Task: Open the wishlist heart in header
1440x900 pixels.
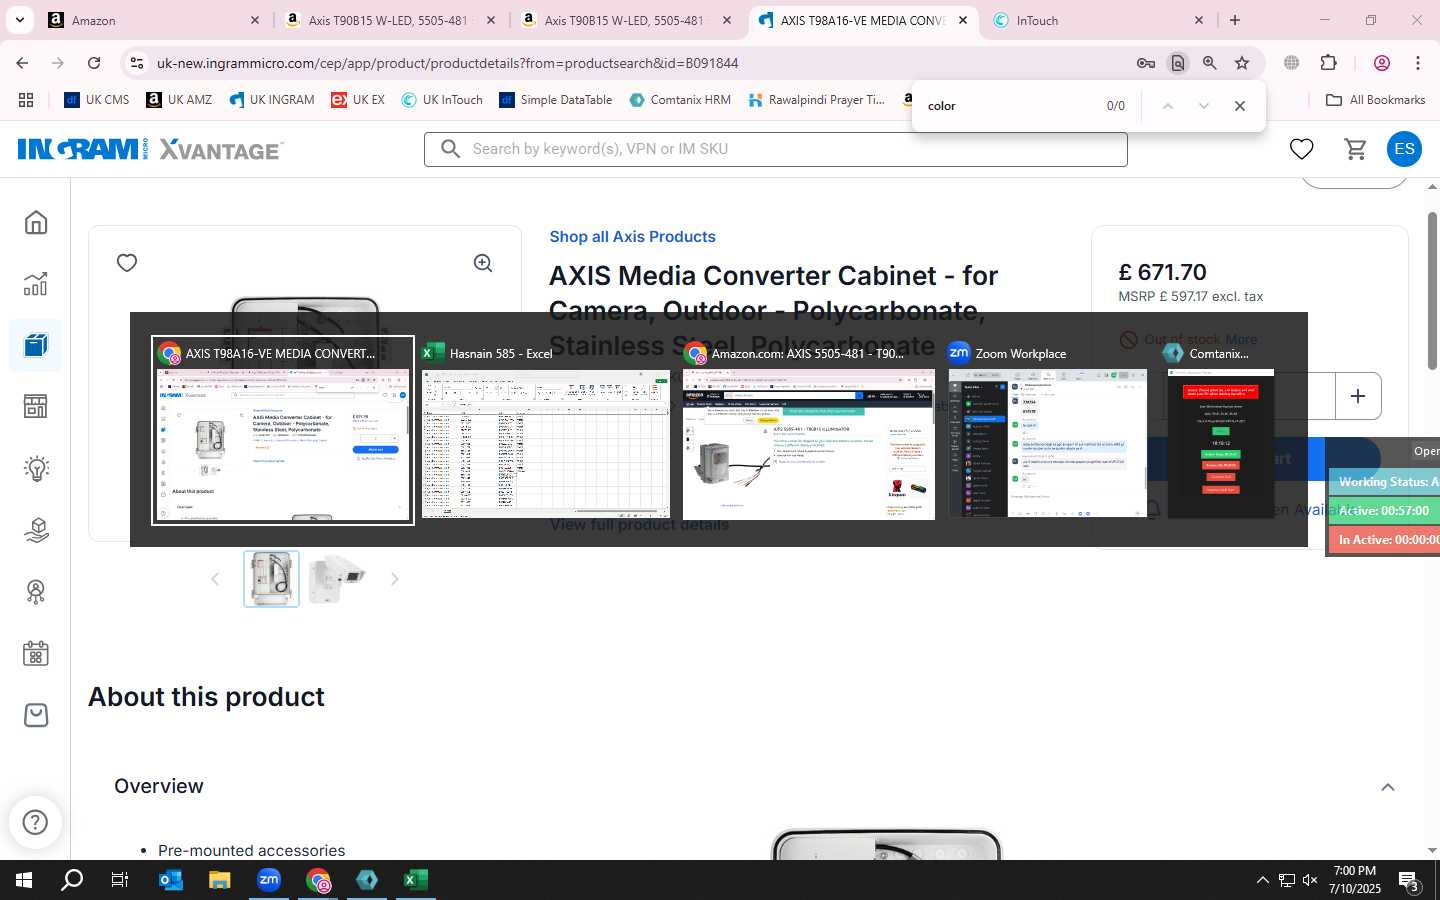Action: pos(1301,149)
